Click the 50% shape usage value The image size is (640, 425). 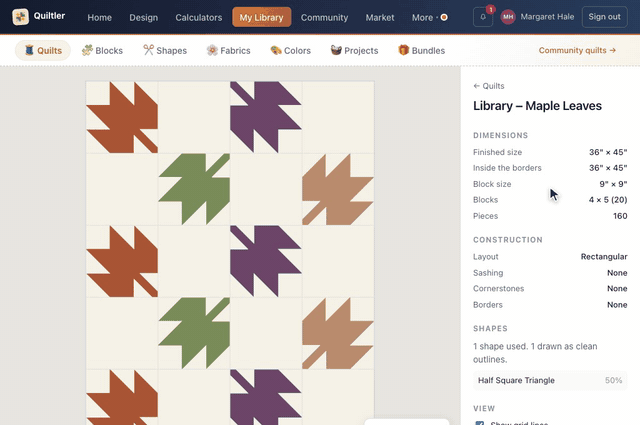613,380
